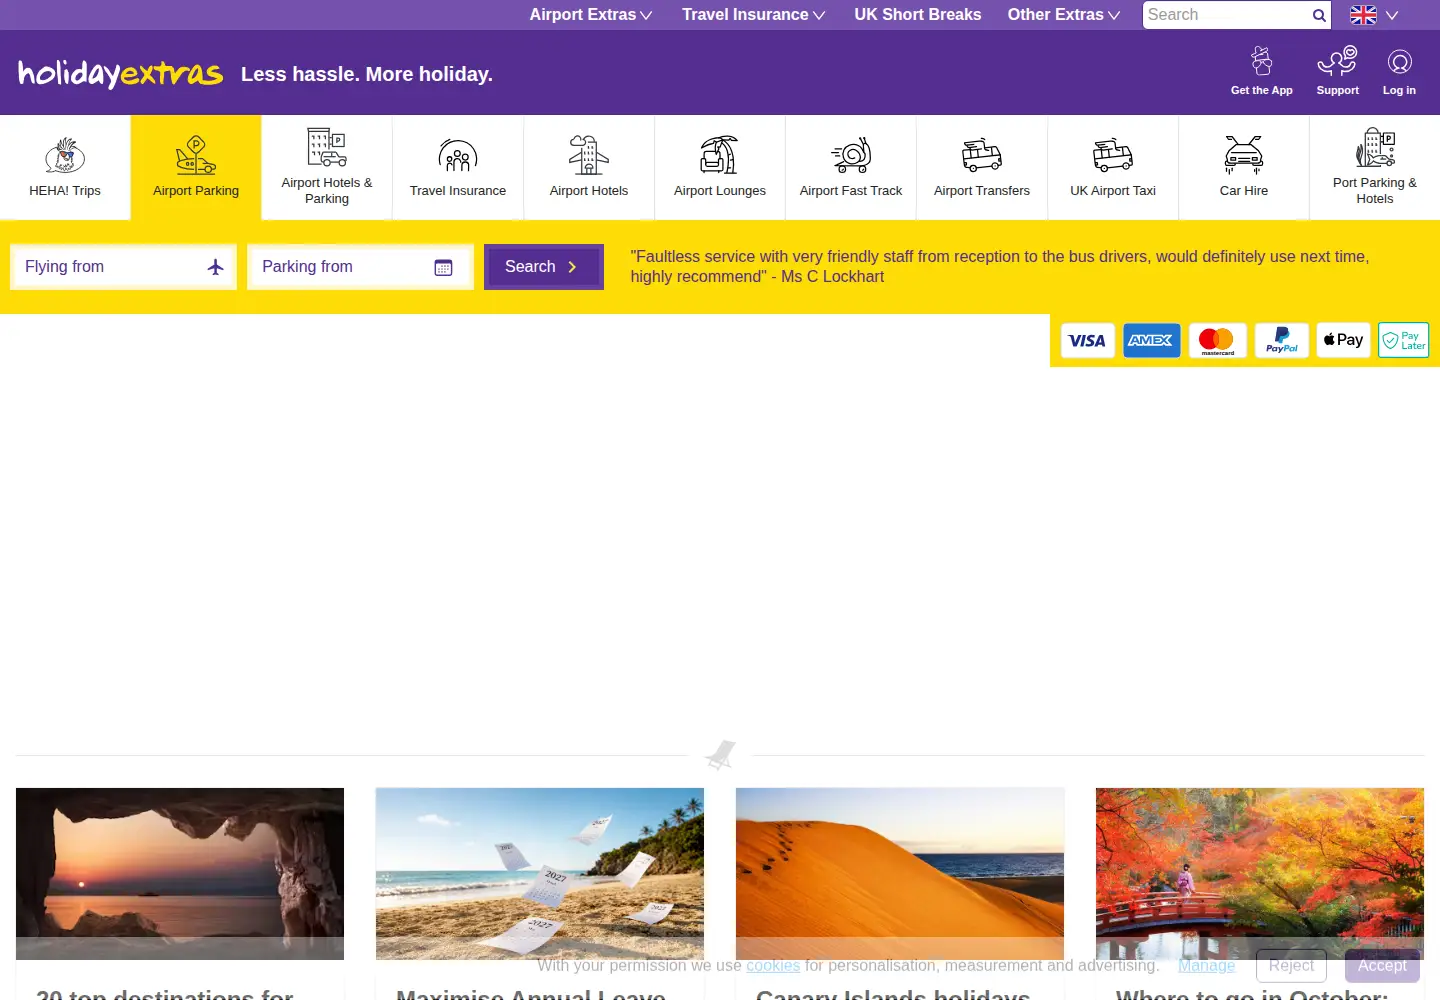
Task: Open the sunset cave article thumbnail
Action: coord(180,874)
